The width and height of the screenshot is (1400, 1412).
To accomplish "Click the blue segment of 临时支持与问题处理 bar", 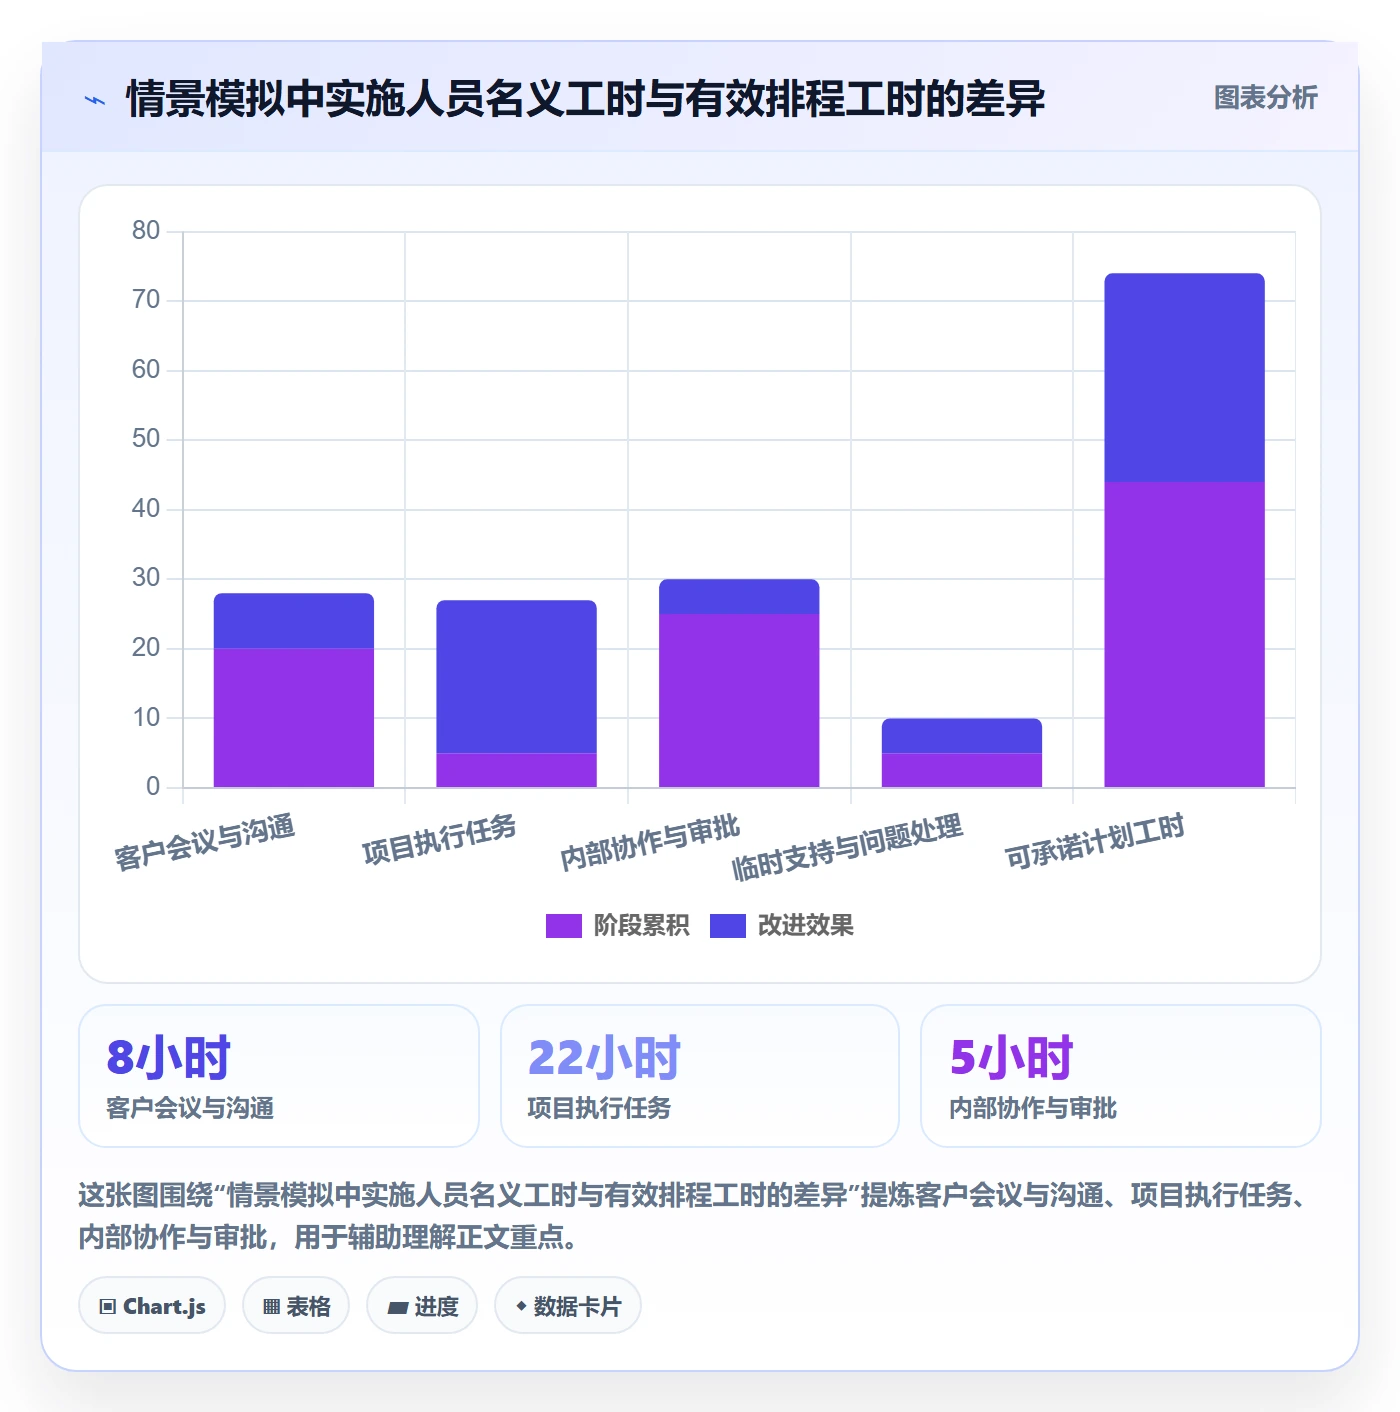I will (962, 736).
